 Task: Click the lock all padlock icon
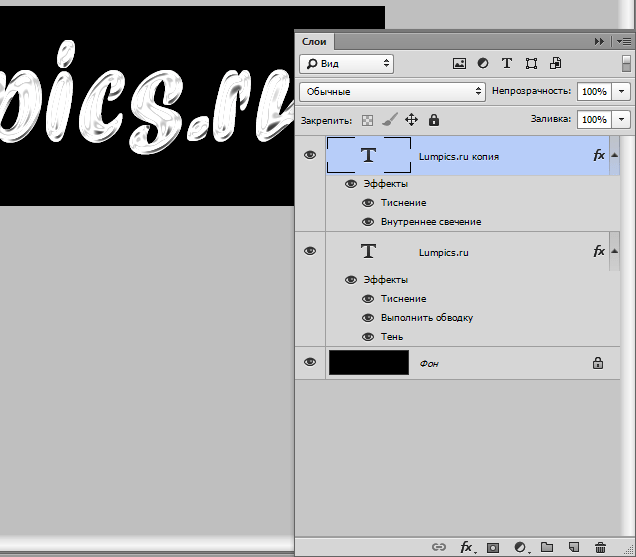433,120
